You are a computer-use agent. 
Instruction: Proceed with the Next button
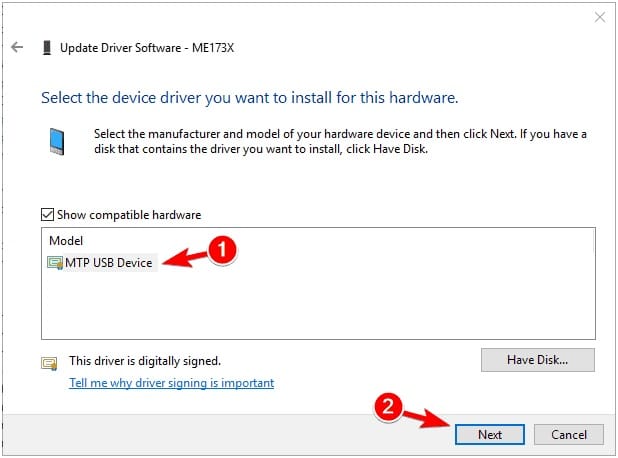click(490, 434)
